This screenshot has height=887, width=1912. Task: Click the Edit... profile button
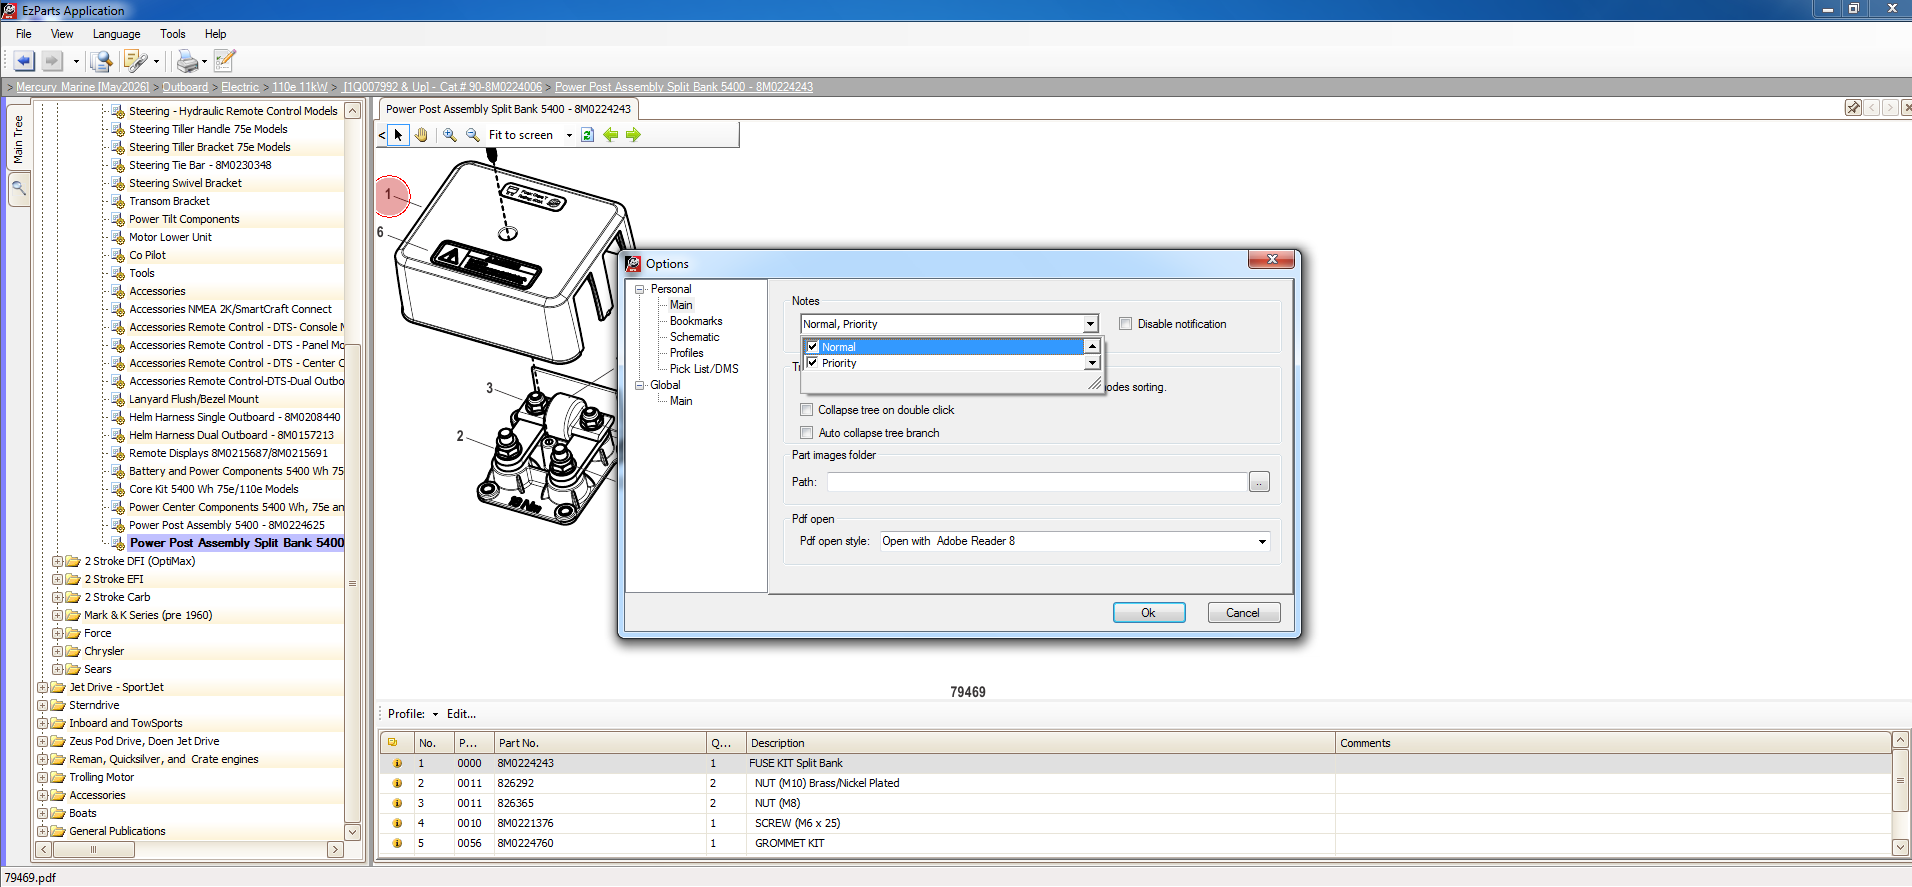(461, 714)
